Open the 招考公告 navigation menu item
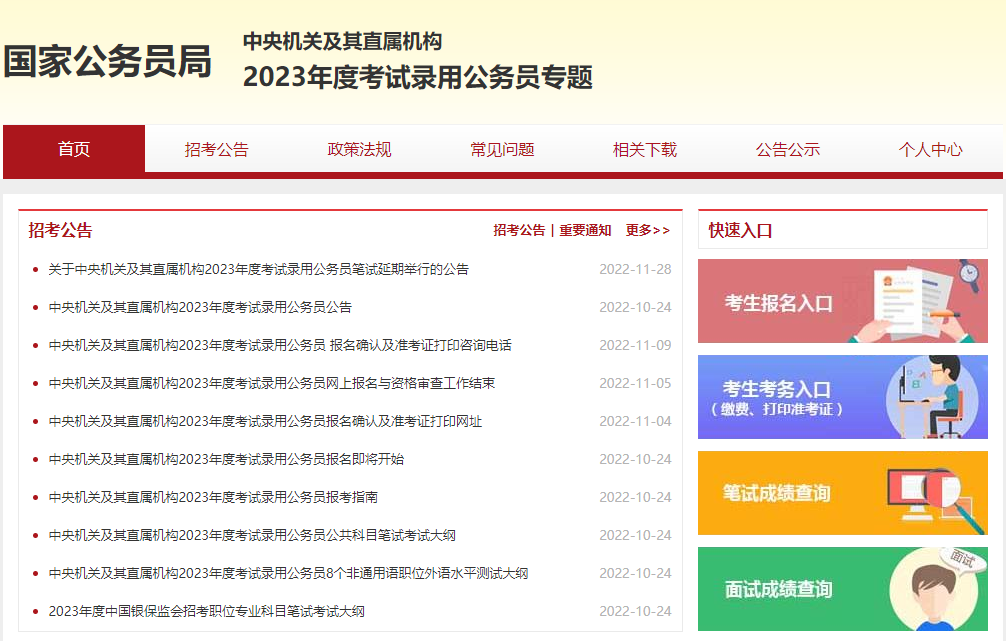The width and height of the screenshot is (1006, 641). tap(216, 149)
